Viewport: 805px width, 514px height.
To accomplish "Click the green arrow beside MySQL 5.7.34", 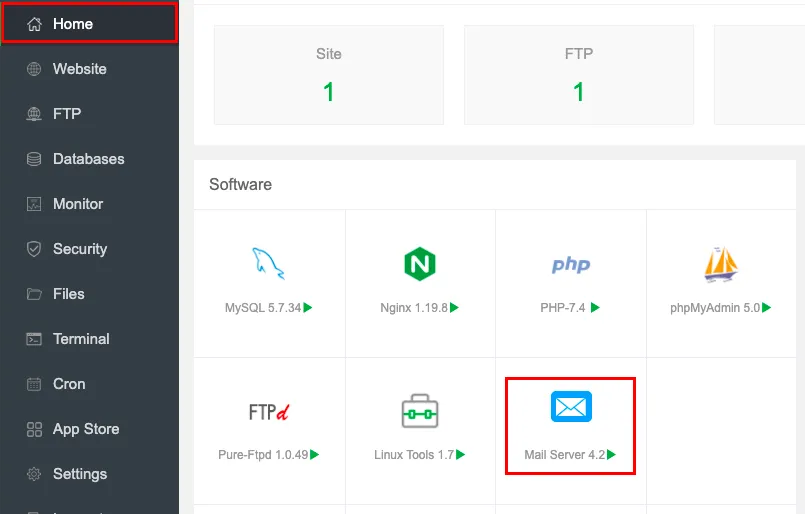I will (308, 308).
